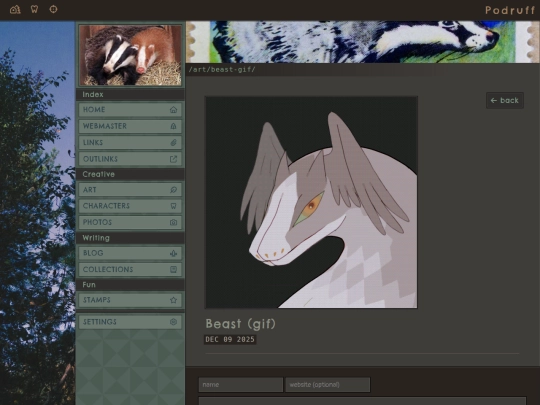Click the gear icon on the SETTINGS row

pos(173,322)
